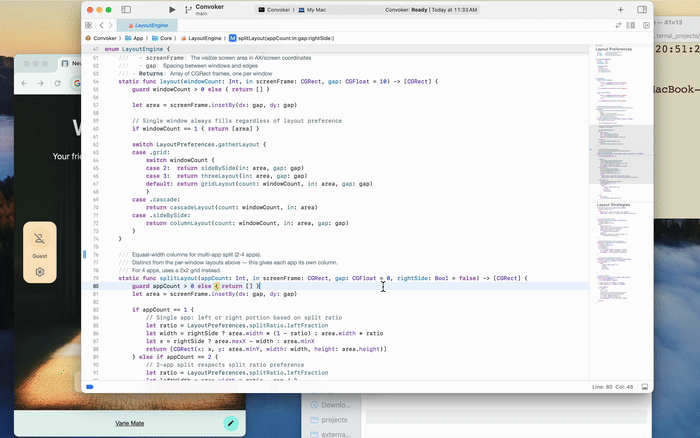
Task: Toggle the debug area button in the status bar
Action: (x=645, y=387)
